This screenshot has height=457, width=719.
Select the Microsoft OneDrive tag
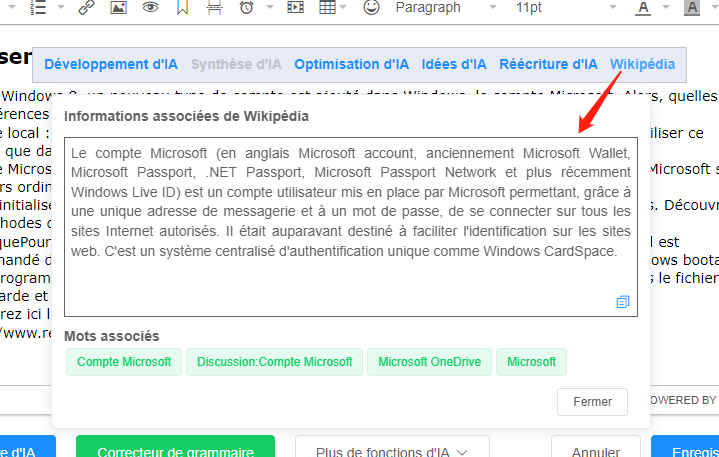coord(430,362)
